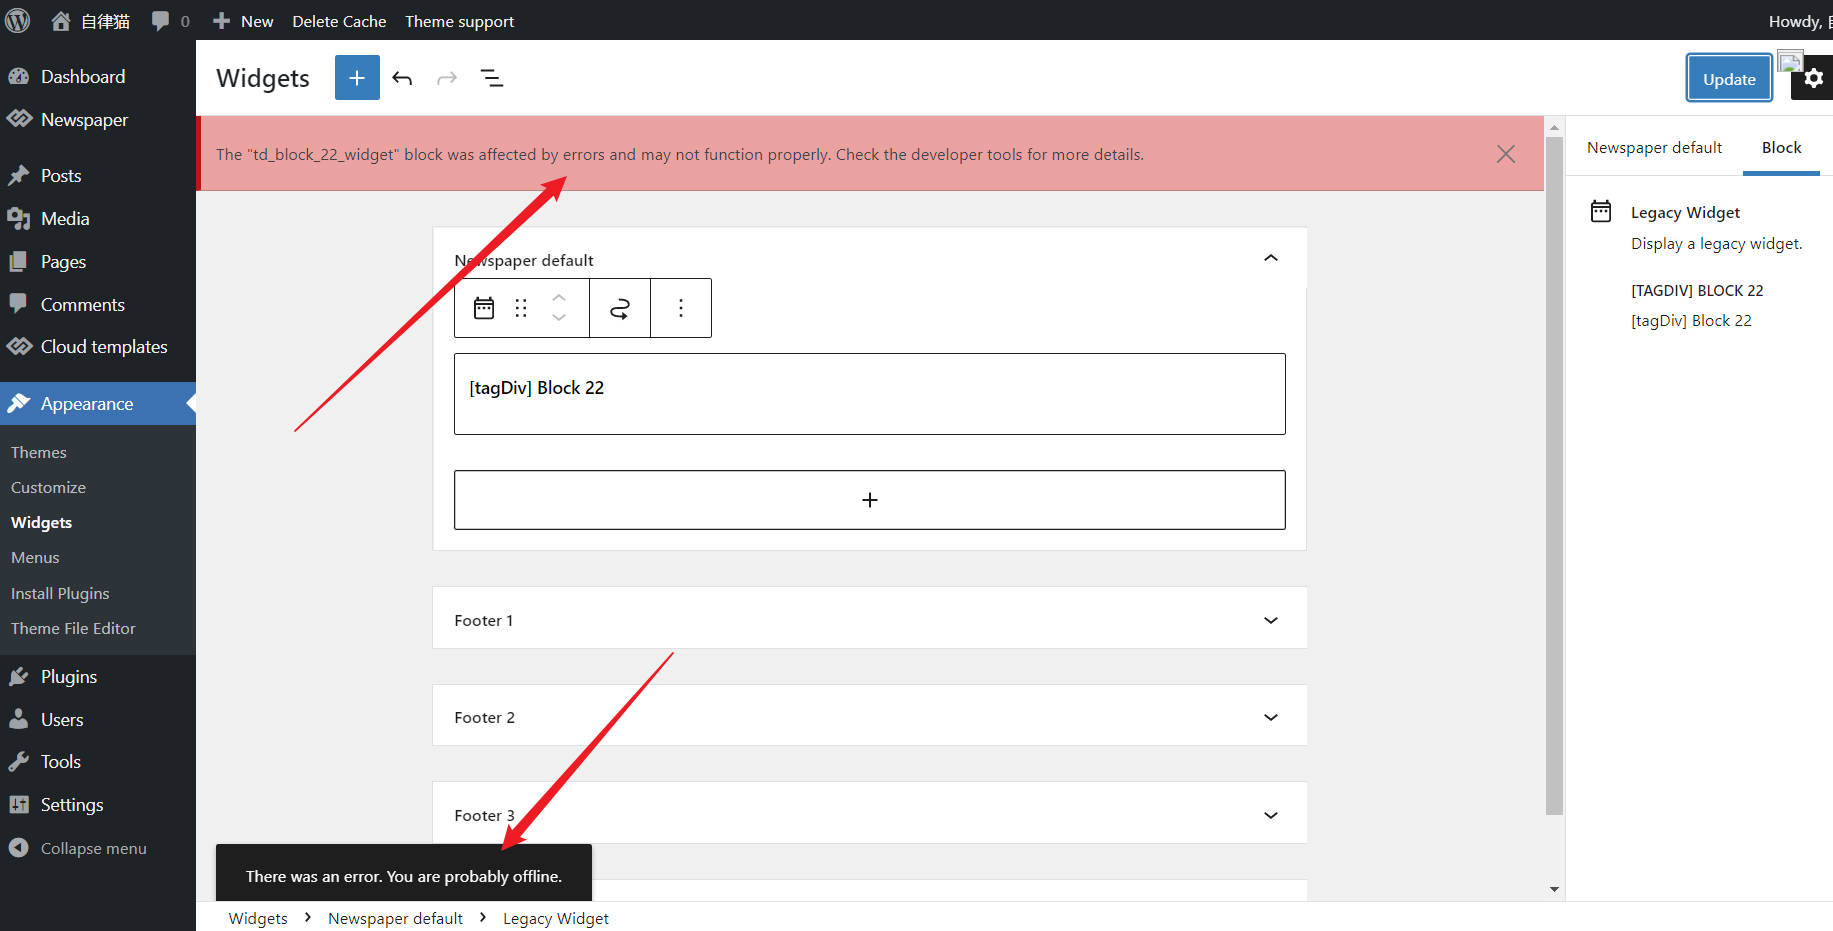The image size is (1833, 931).
Task: Click the scrollbar up arrow
Action: coord(1554,128)
